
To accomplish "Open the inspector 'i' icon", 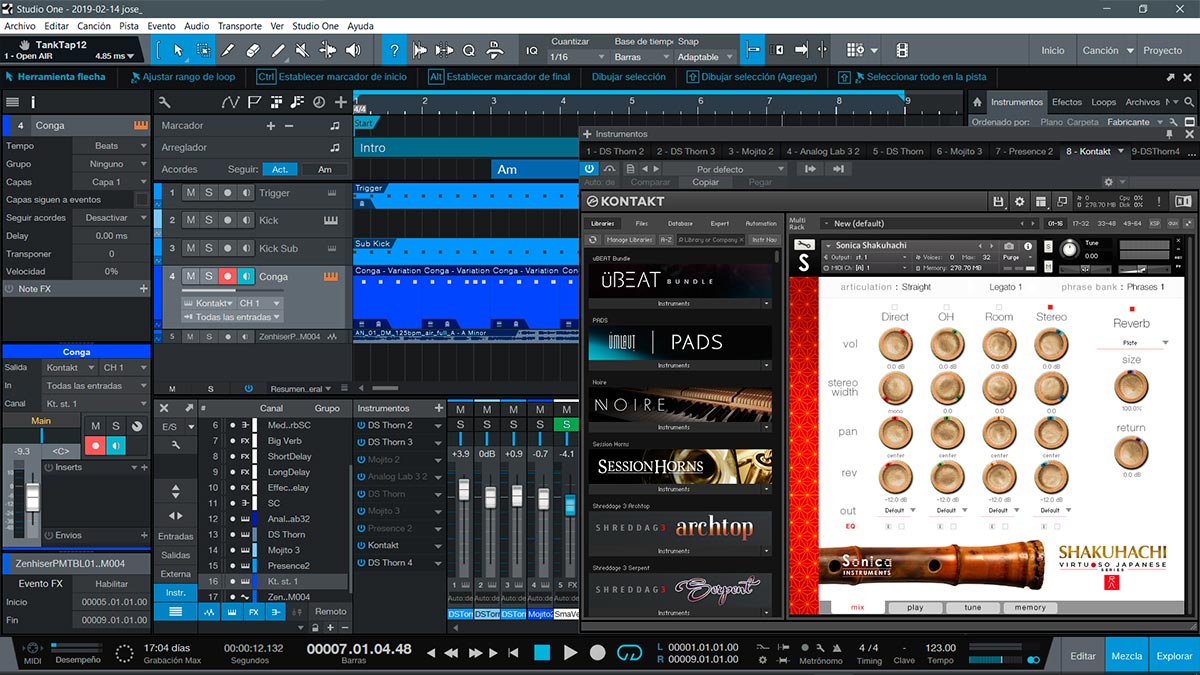I will 33,102.
